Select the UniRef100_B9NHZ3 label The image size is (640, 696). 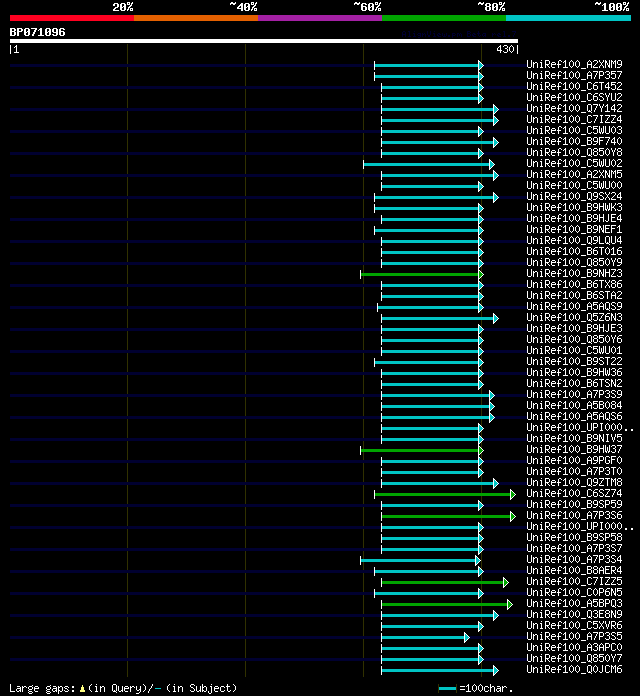point(574,273)
